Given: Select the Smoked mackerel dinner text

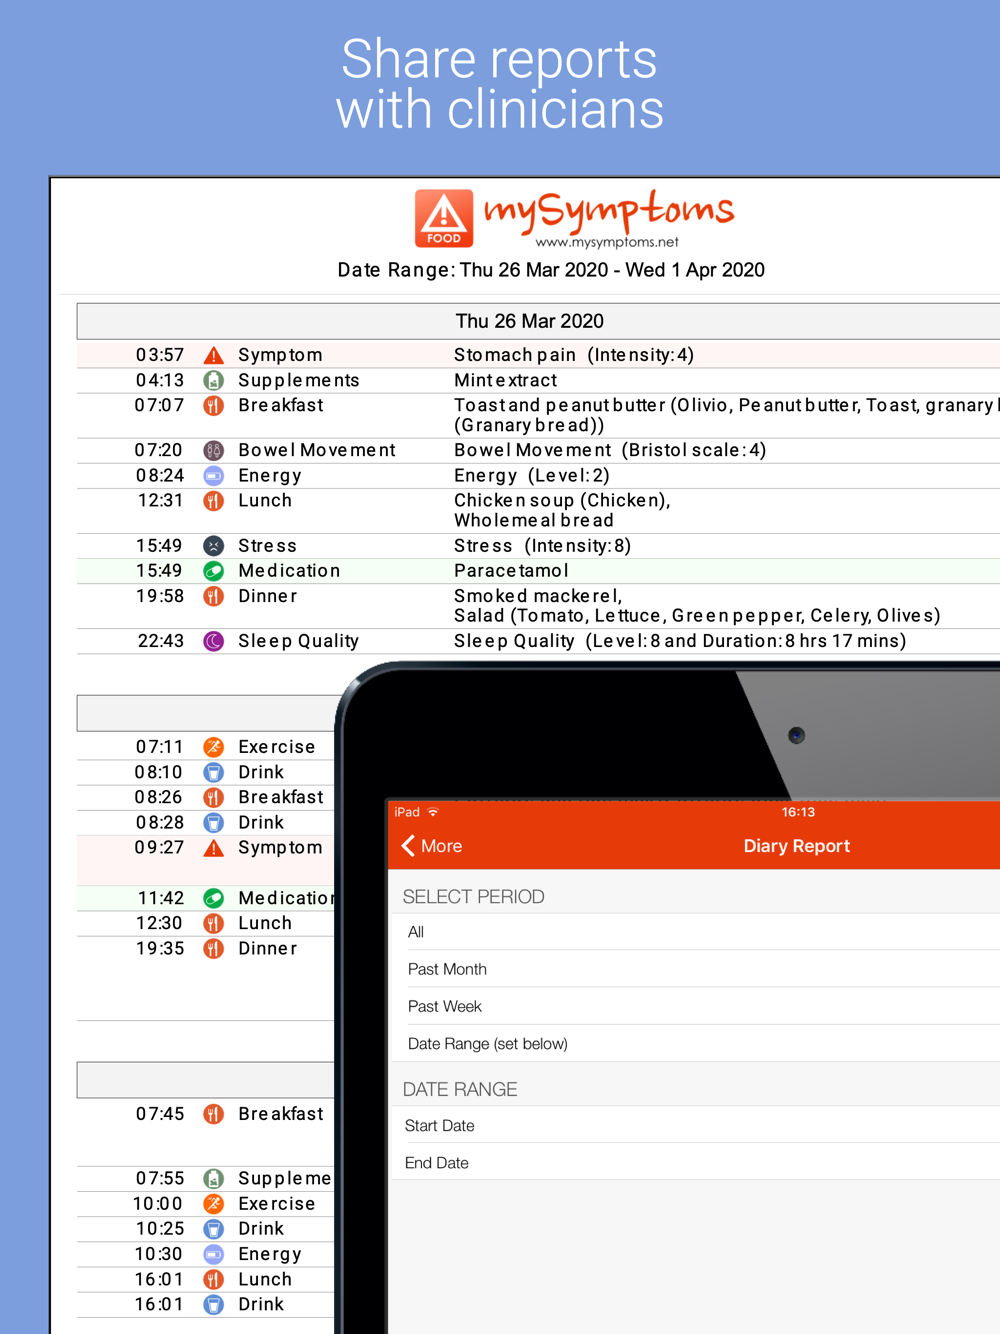Looking at the screenshot, I should click(538, 596).
